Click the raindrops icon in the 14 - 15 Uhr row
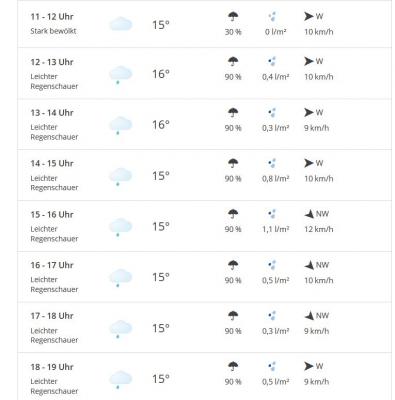 (272, 163)
